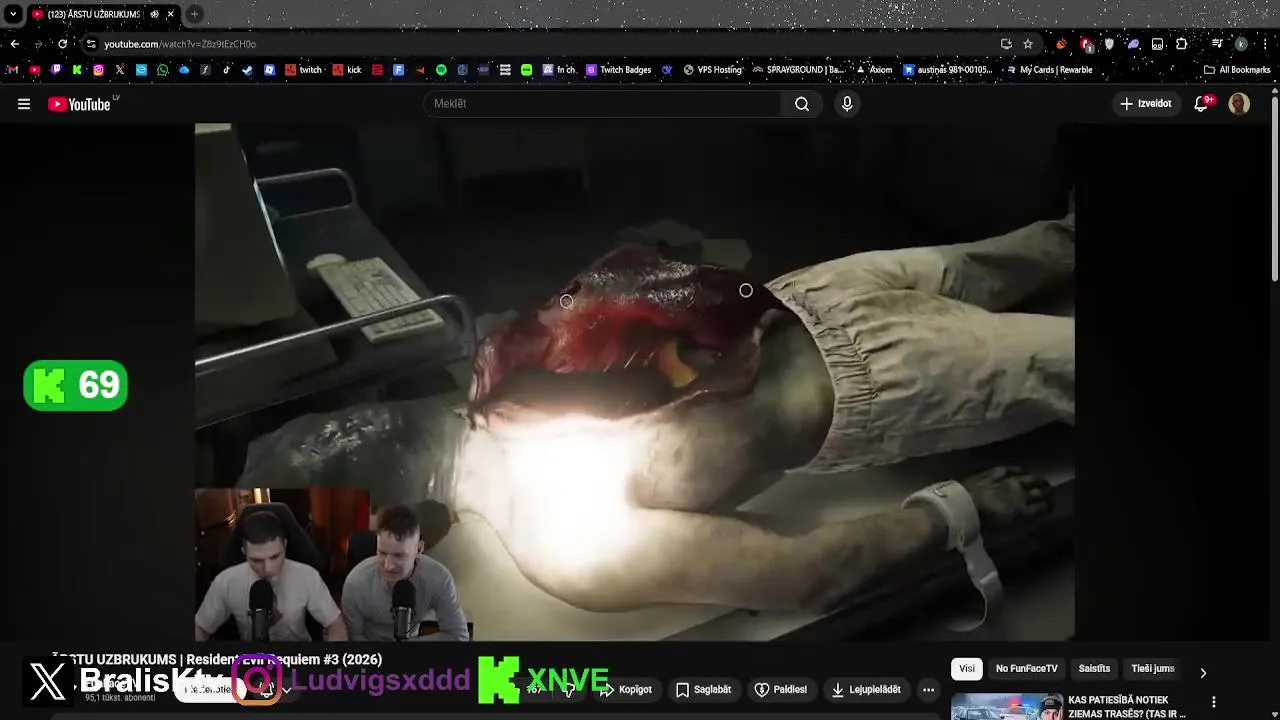Open the Chrome extensions puzzle icon
Viewport: 1280px width, 720px height.
[1181, 44]
